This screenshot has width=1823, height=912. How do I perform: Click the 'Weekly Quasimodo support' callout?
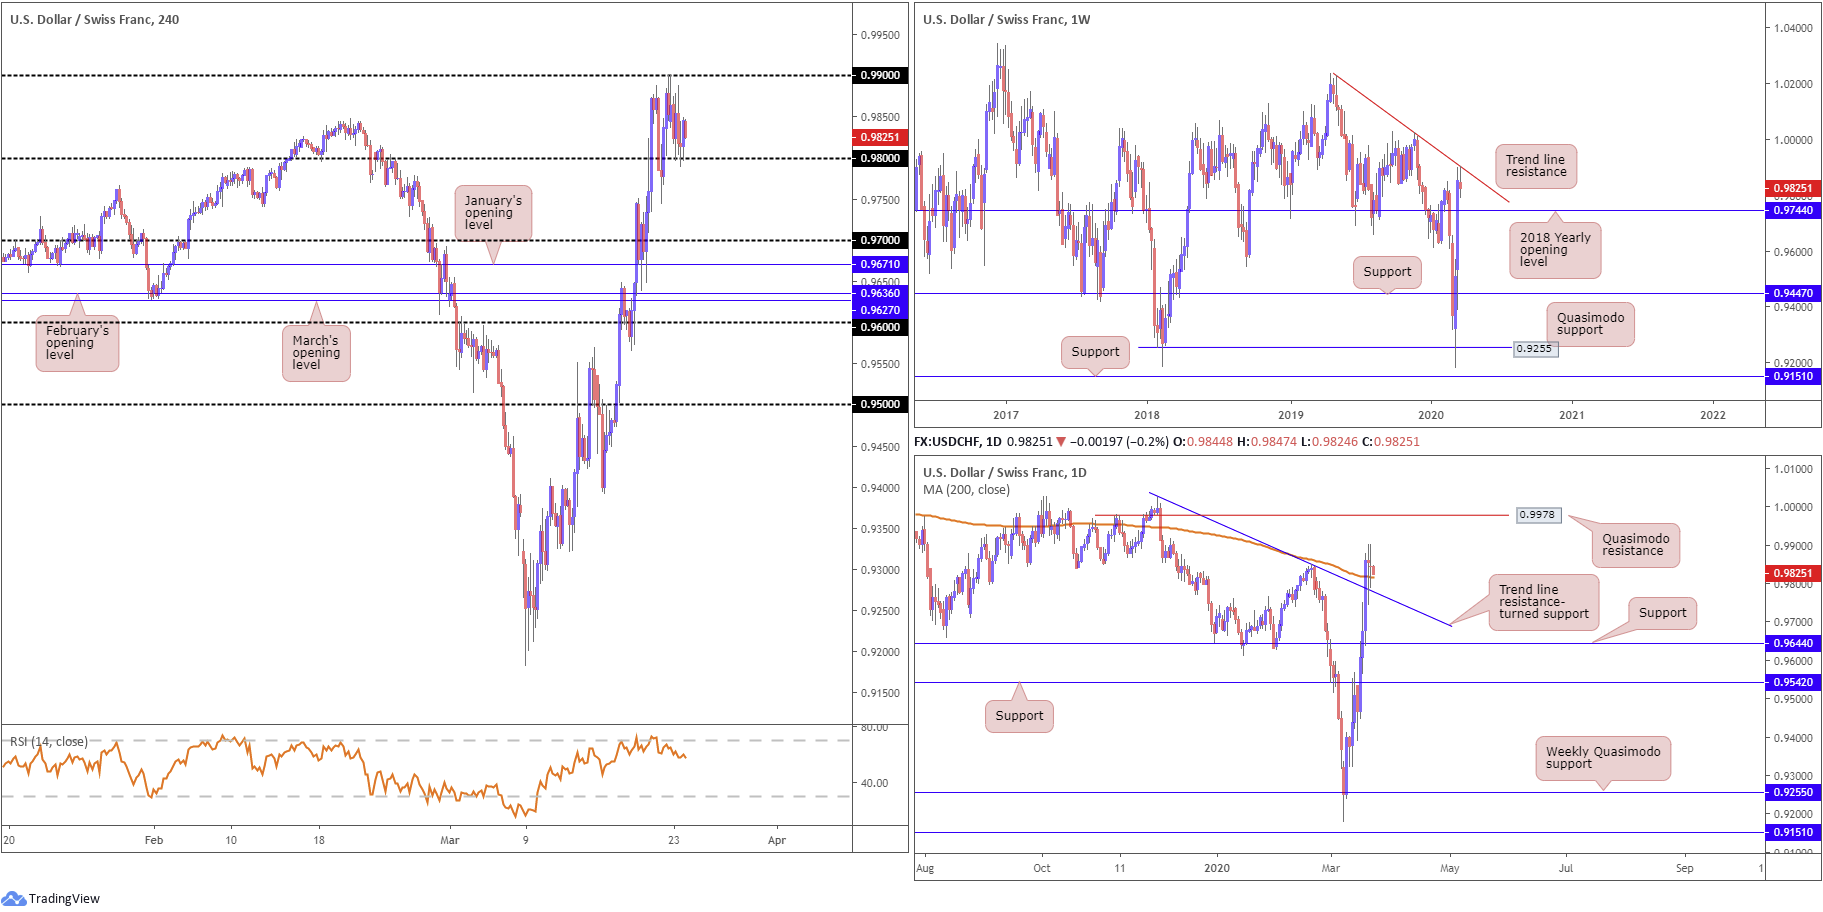[x=1603, y=758]
